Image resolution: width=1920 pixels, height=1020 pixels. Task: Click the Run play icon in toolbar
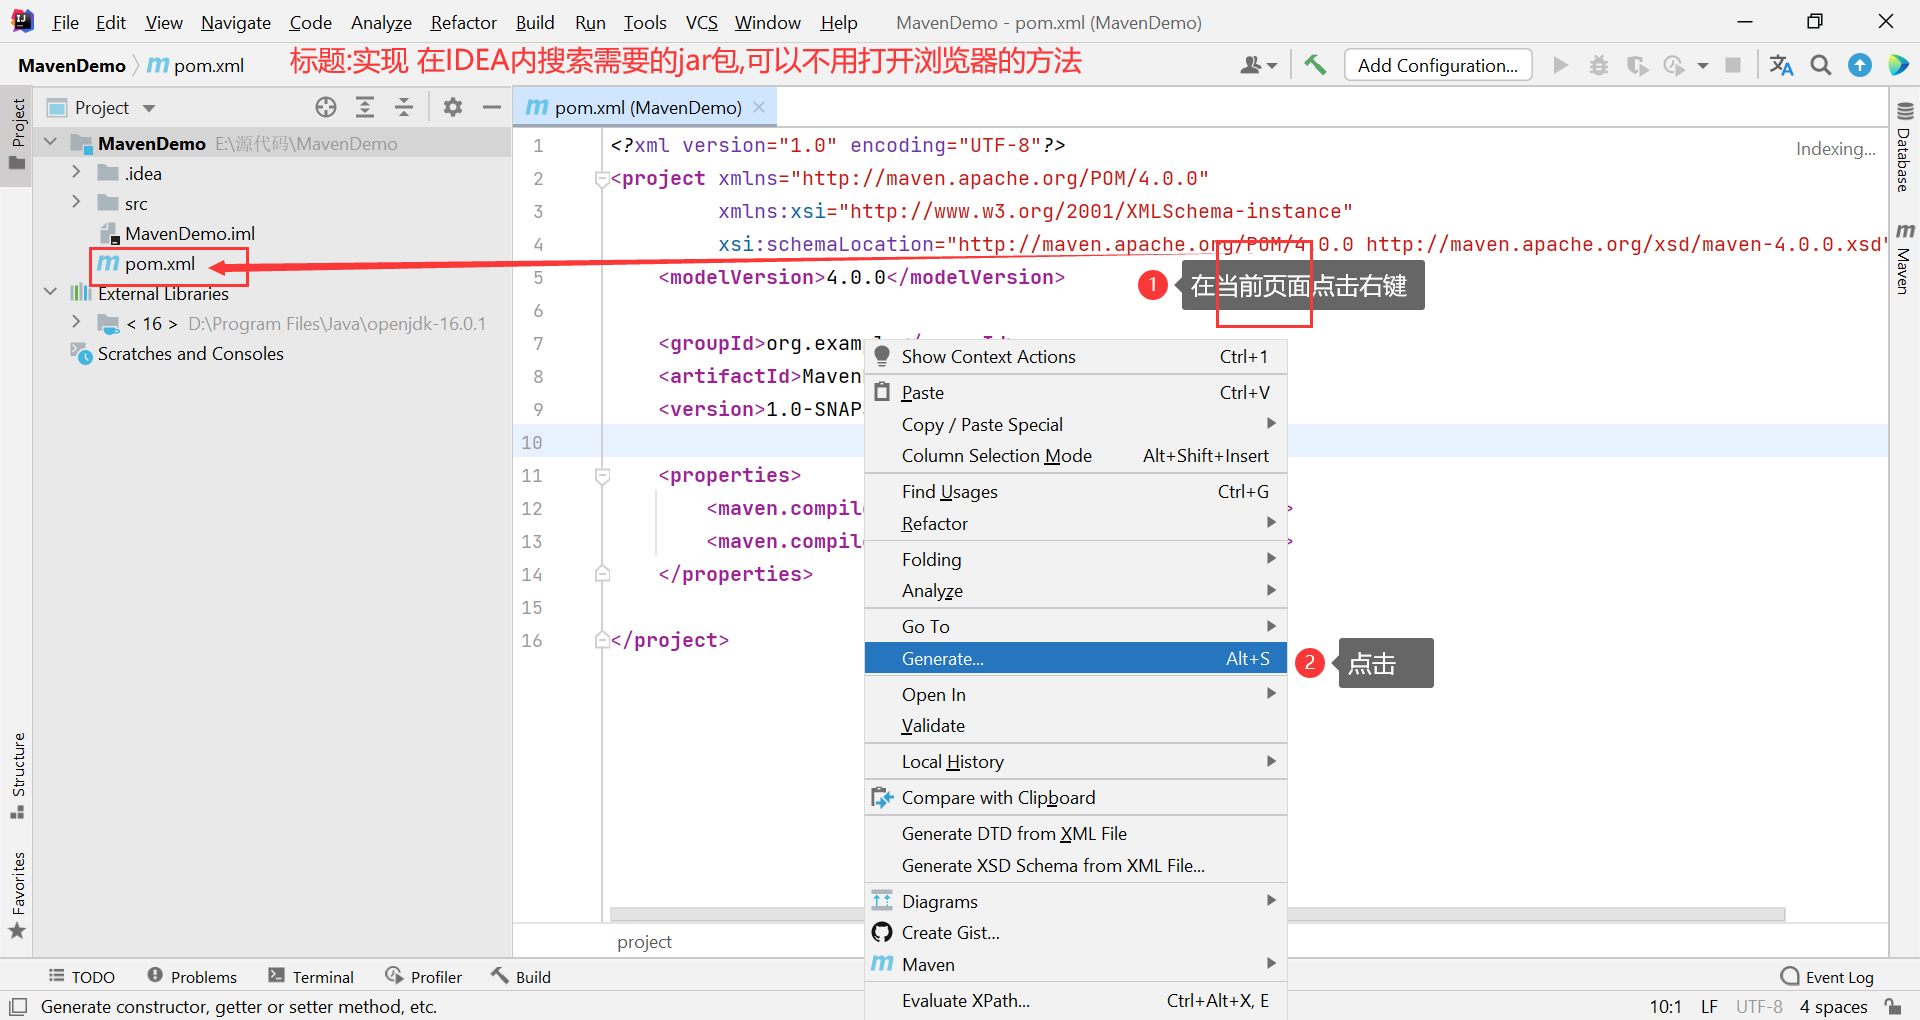[x=1560, y=65]
